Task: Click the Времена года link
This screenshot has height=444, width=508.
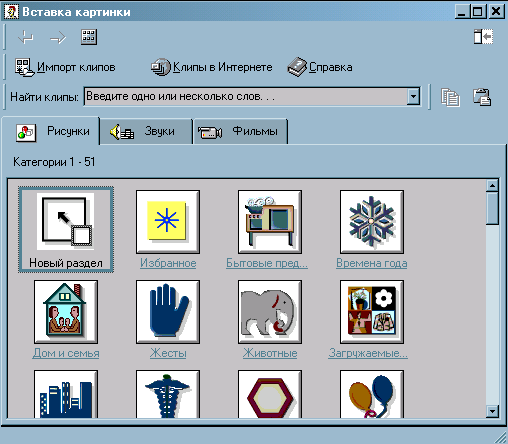Action: (x=372, y=263)
